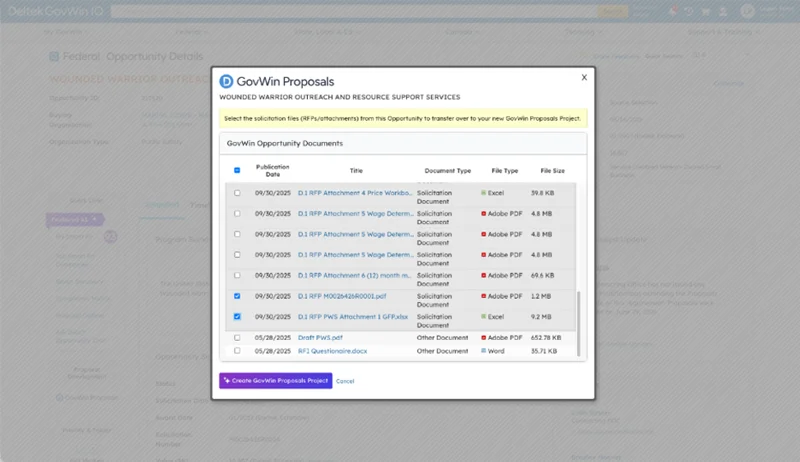Click Excel icon in PWS Attachment 1 GFP.xlsx row
The image size is (800, 462).
483,317
